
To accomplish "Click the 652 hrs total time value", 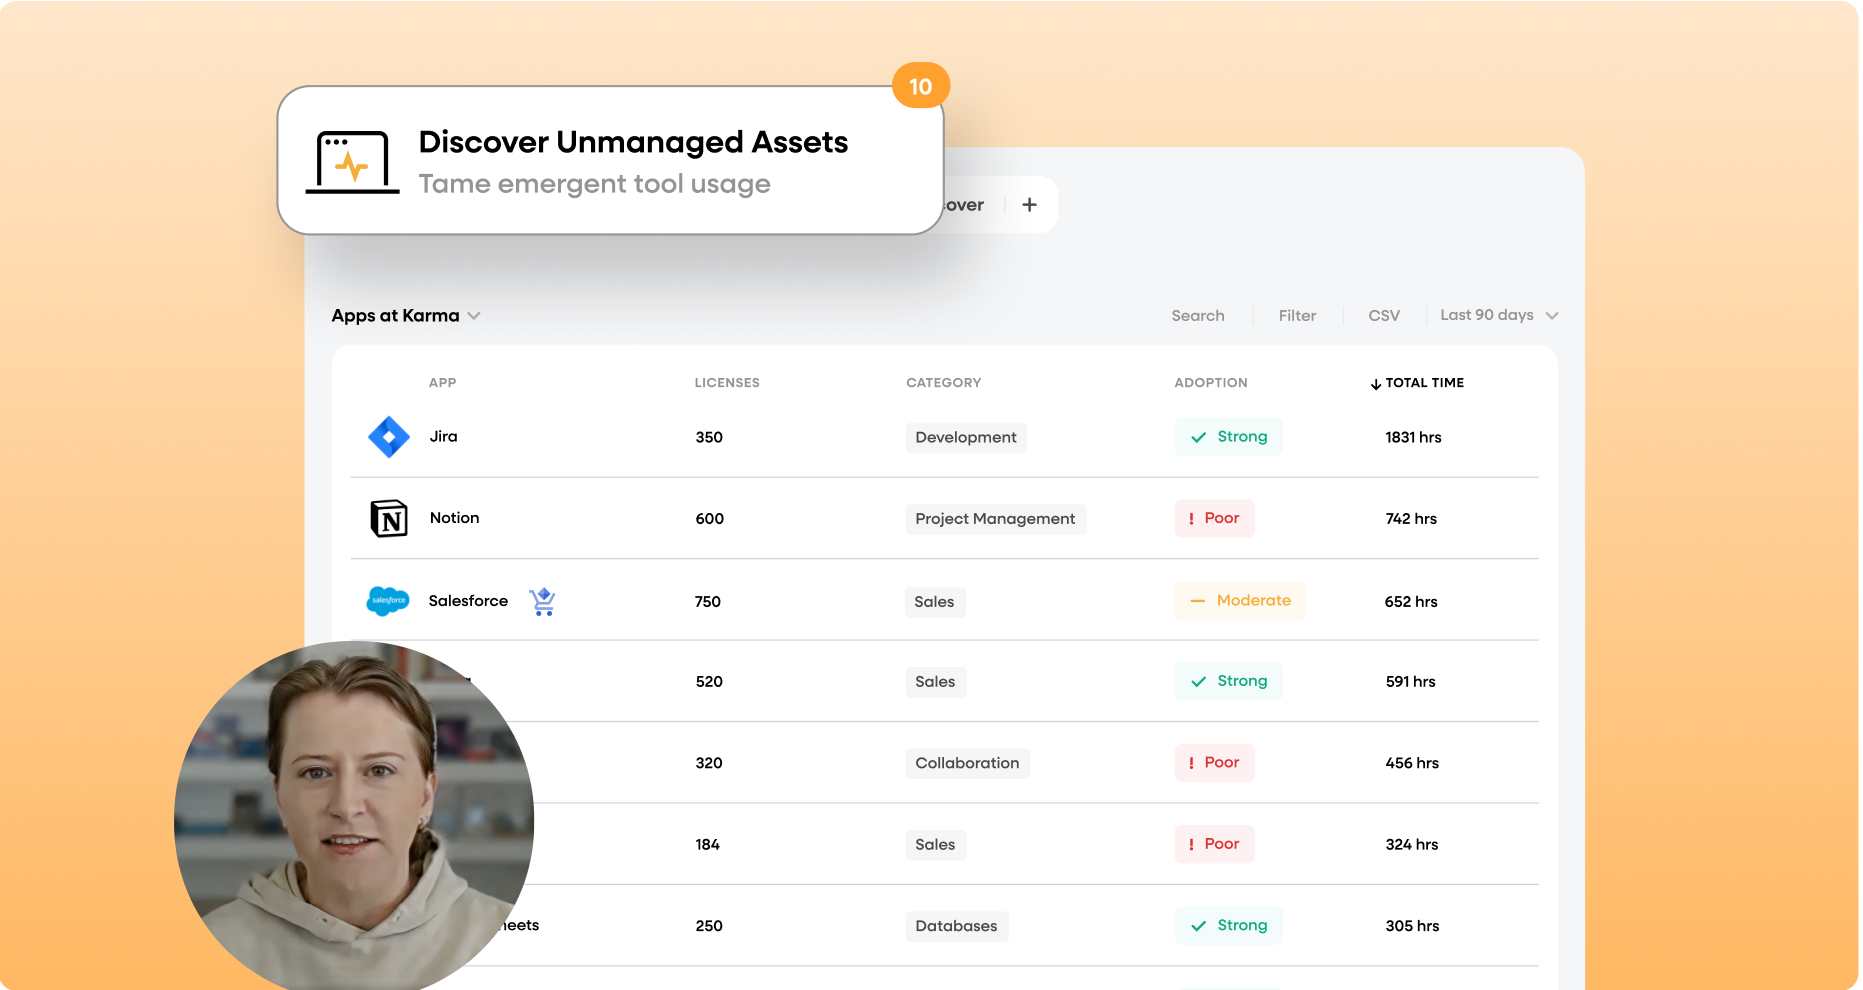I will point(1411,602).
